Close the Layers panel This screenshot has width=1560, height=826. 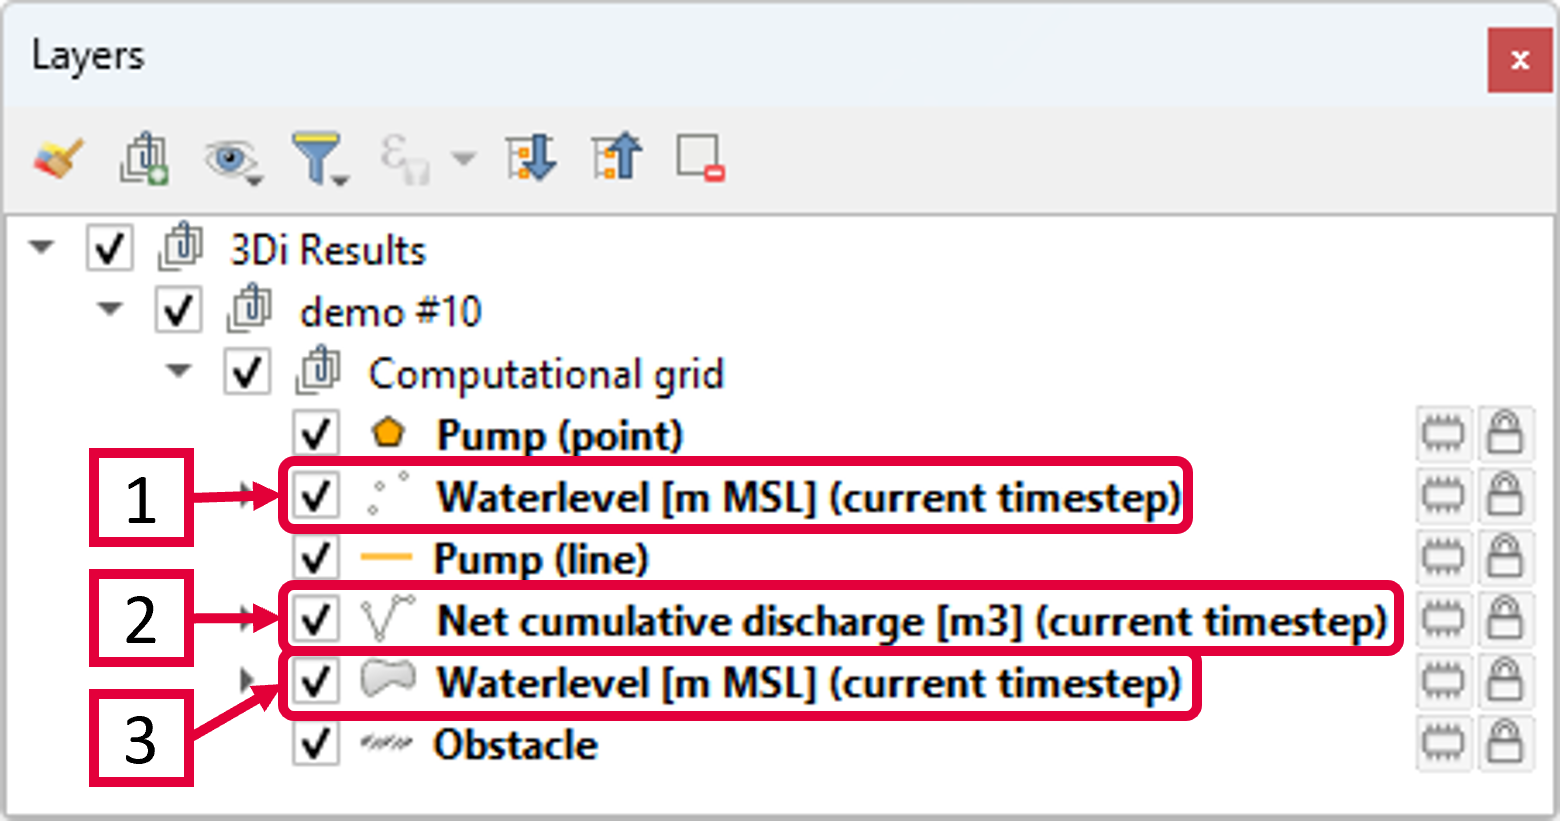[x=1519, y=60]
